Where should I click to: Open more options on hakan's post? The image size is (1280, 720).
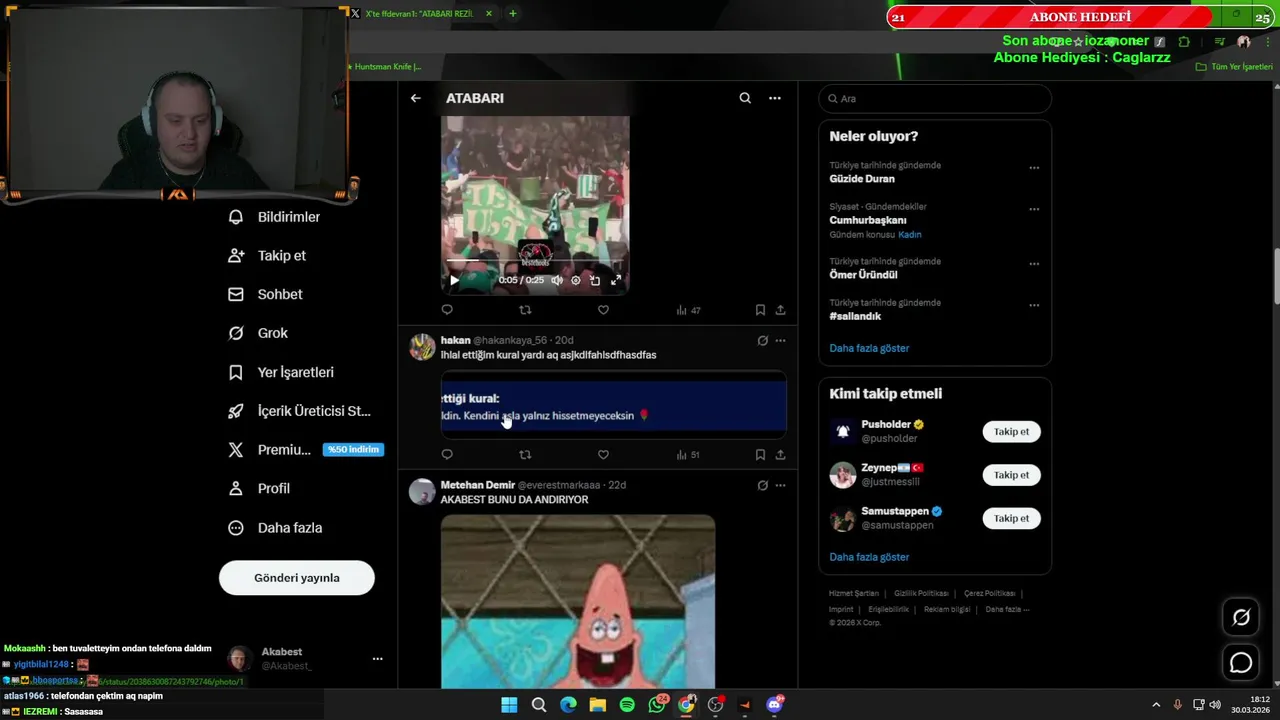pos(780,341)
